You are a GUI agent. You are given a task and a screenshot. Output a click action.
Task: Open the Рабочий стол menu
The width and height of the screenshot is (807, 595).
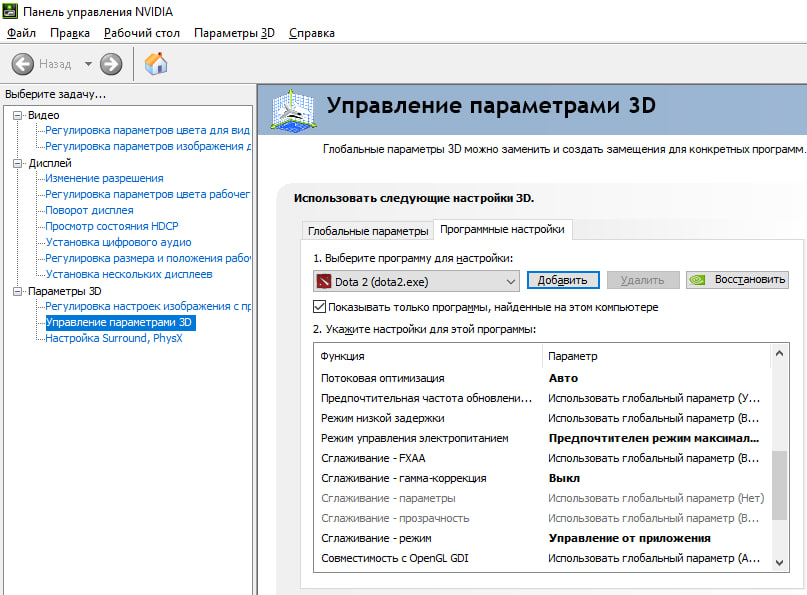142,33
